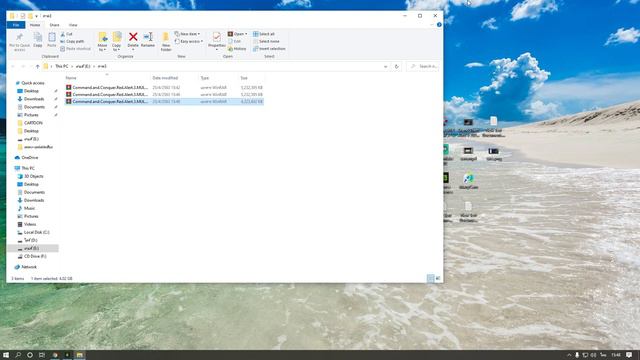Open Customize Quick Access Toolbar dropdown

click(37, 16)
